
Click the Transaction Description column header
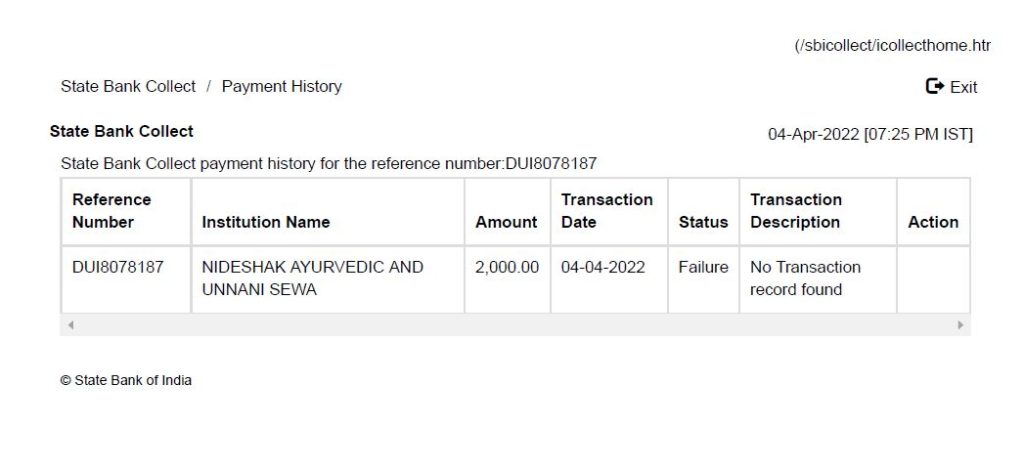point(796,211)
